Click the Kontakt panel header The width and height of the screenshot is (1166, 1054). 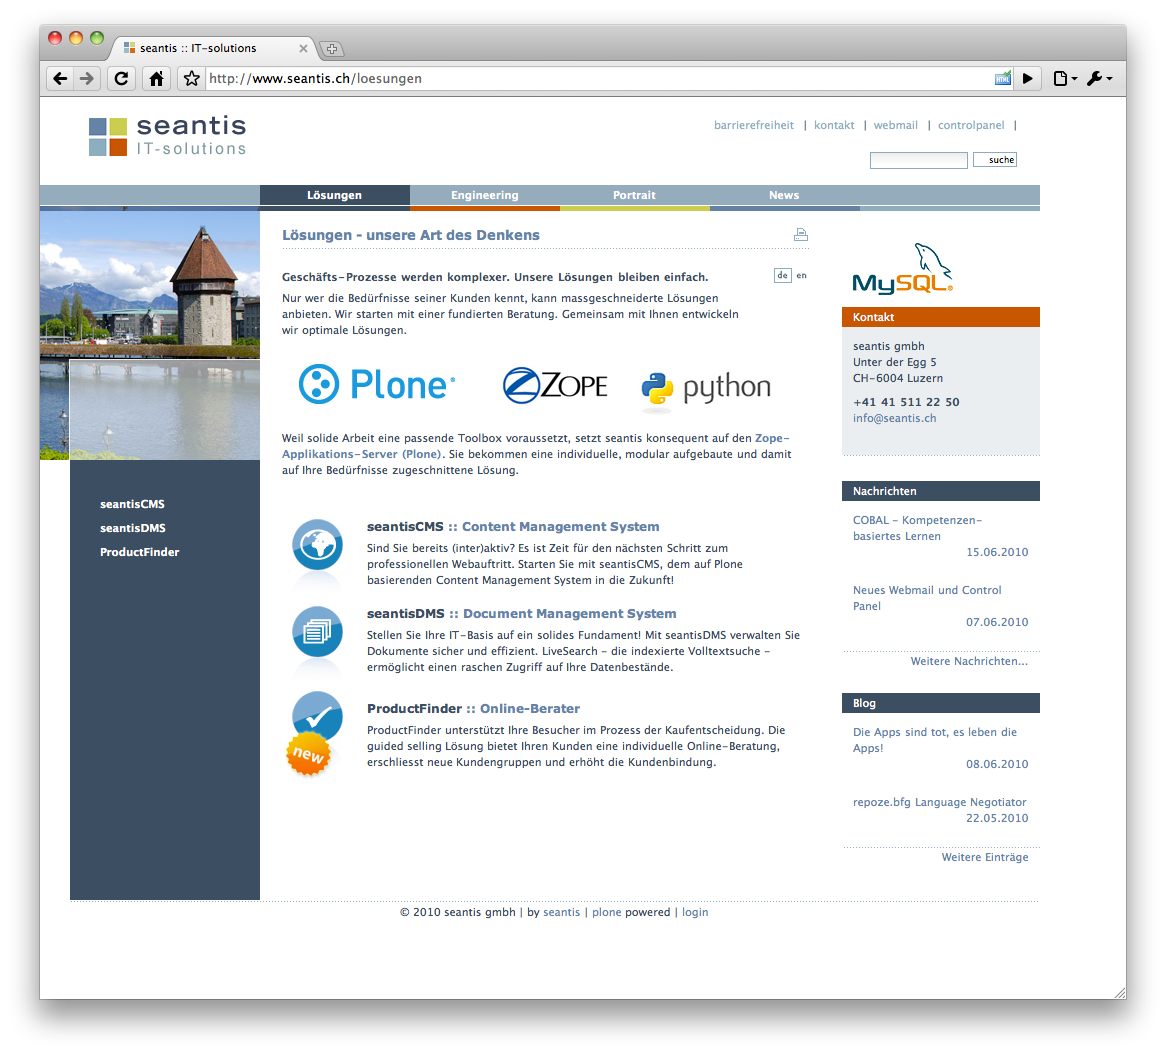[x=941, y=317]
